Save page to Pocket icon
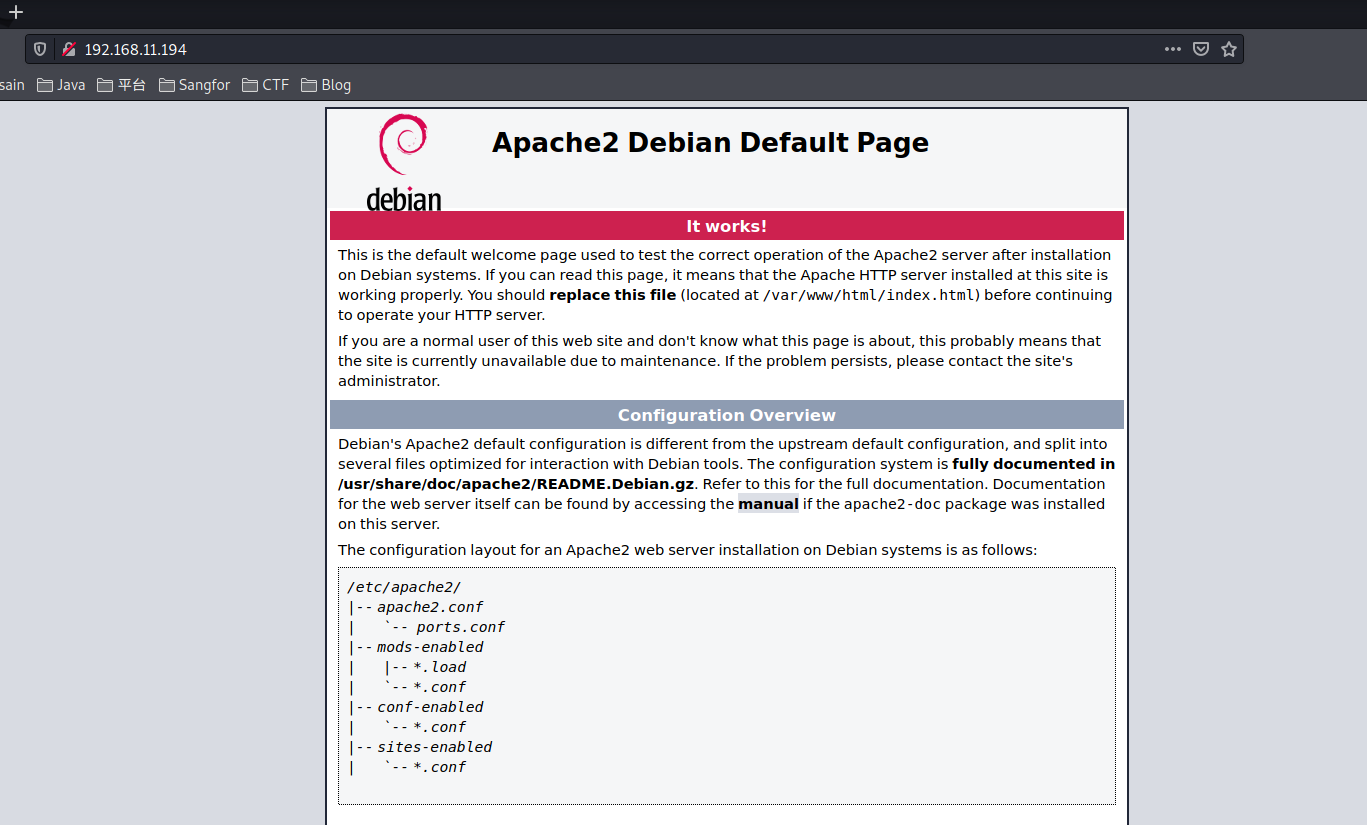1367x825 pixels. 1201,49
